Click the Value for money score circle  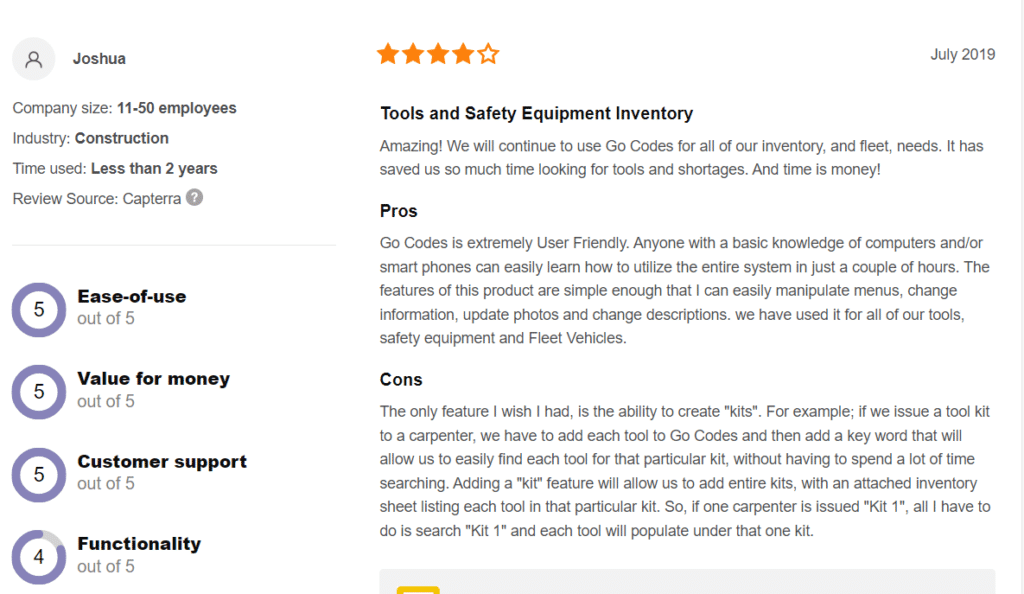click(x=39, y=392)
